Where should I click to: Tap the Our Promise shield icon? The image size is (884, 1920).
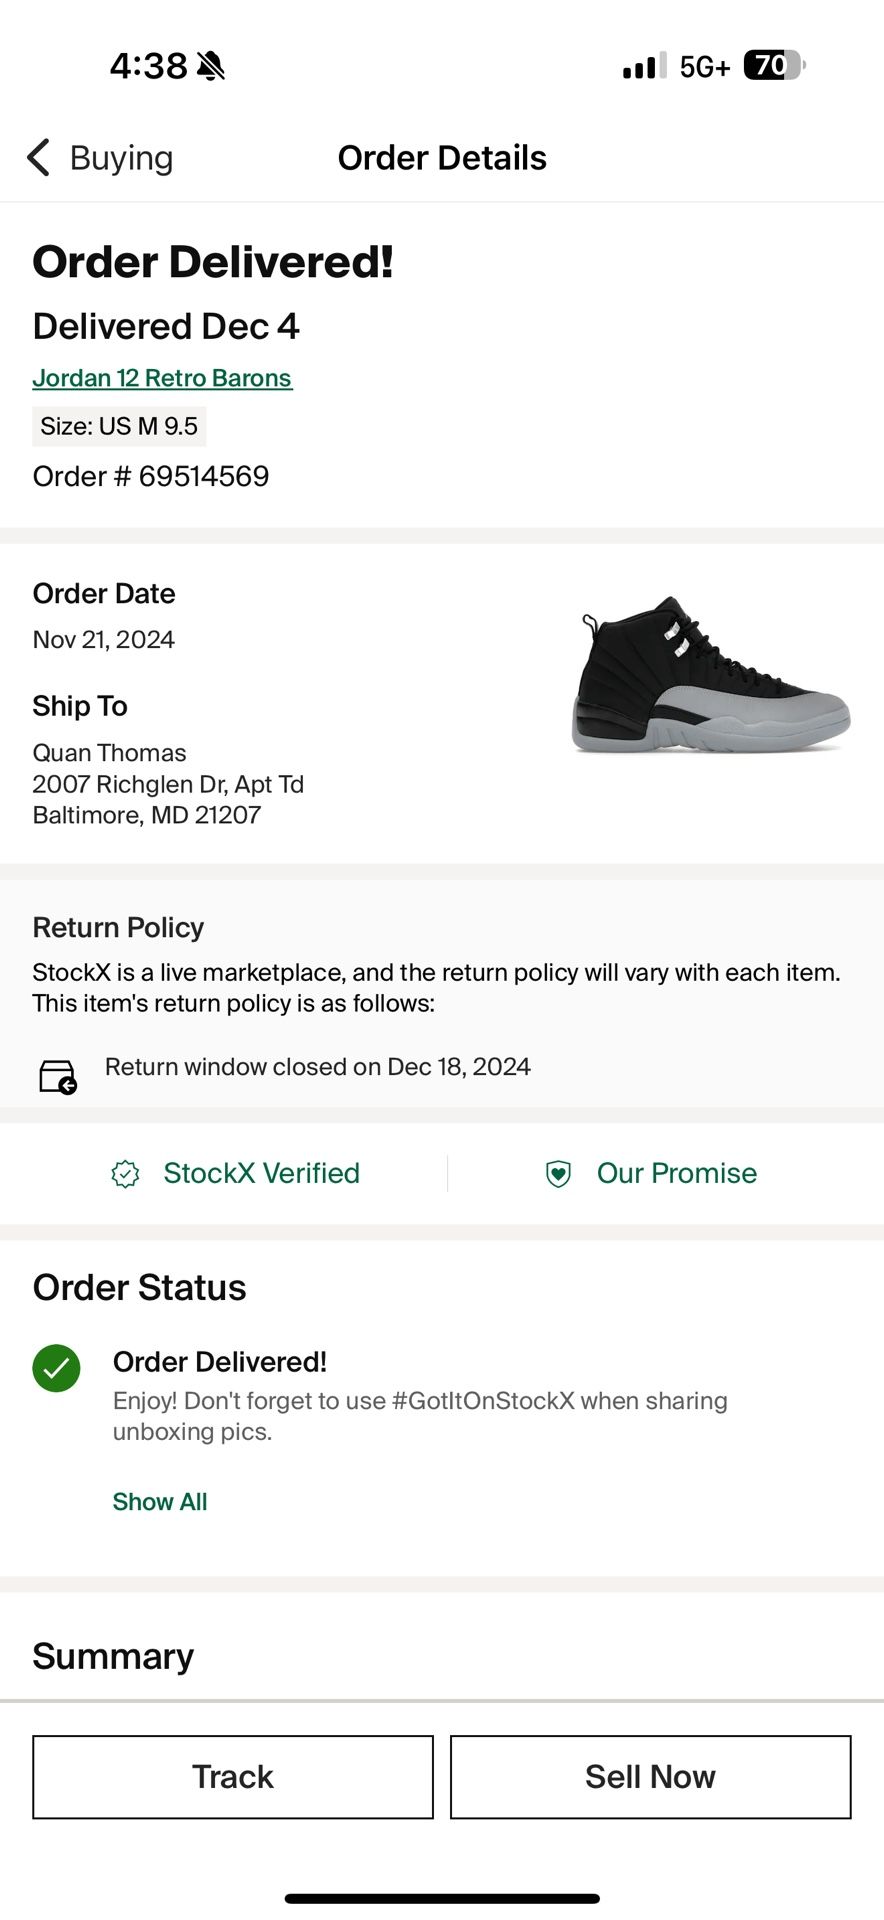coord(558,1173)
